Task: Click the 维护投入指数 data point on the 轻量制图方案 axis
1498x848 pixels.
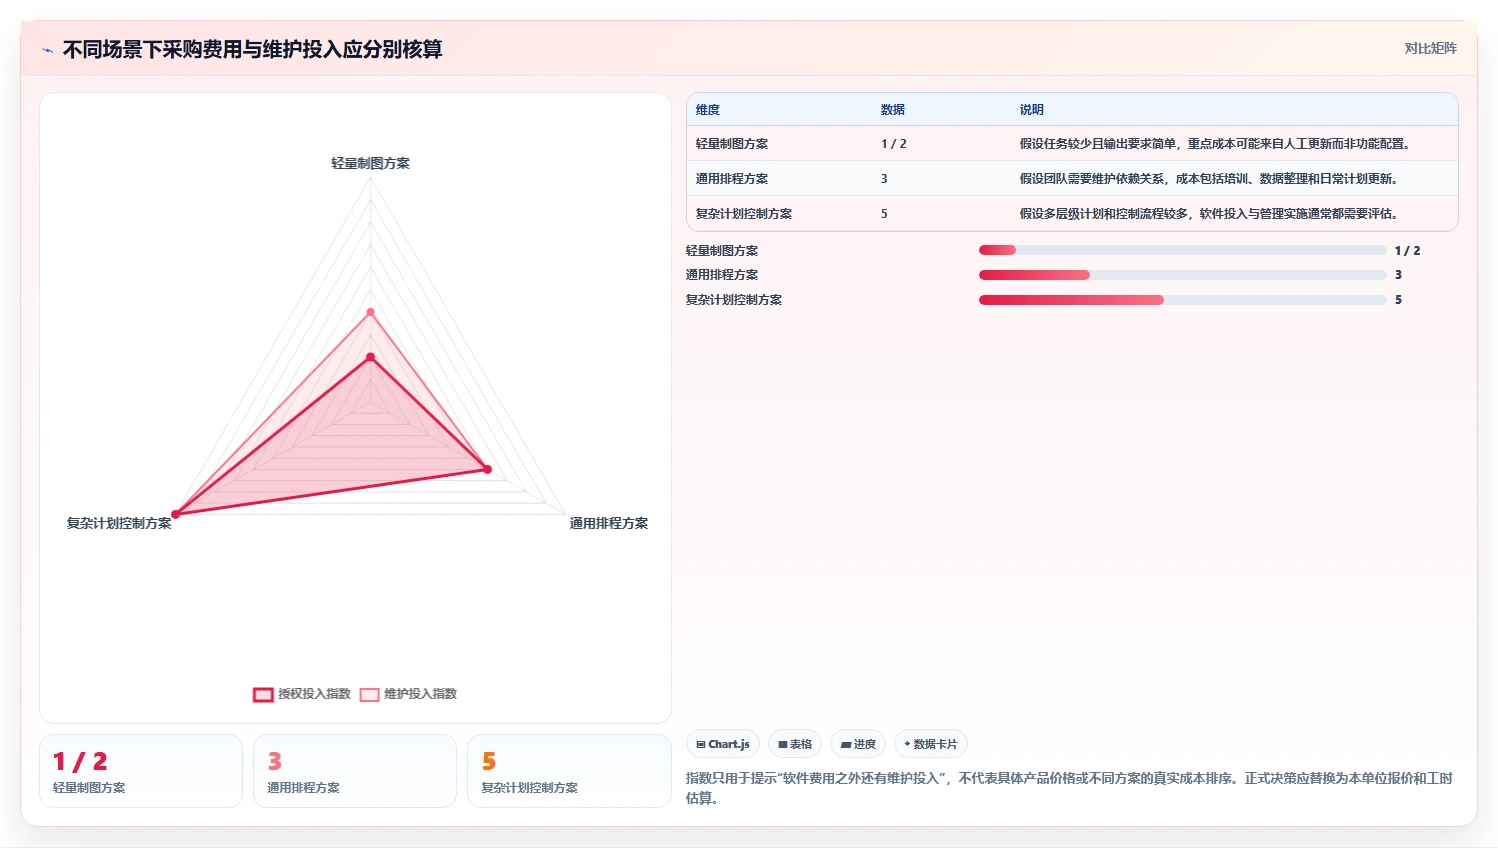Action: [371, 312]
